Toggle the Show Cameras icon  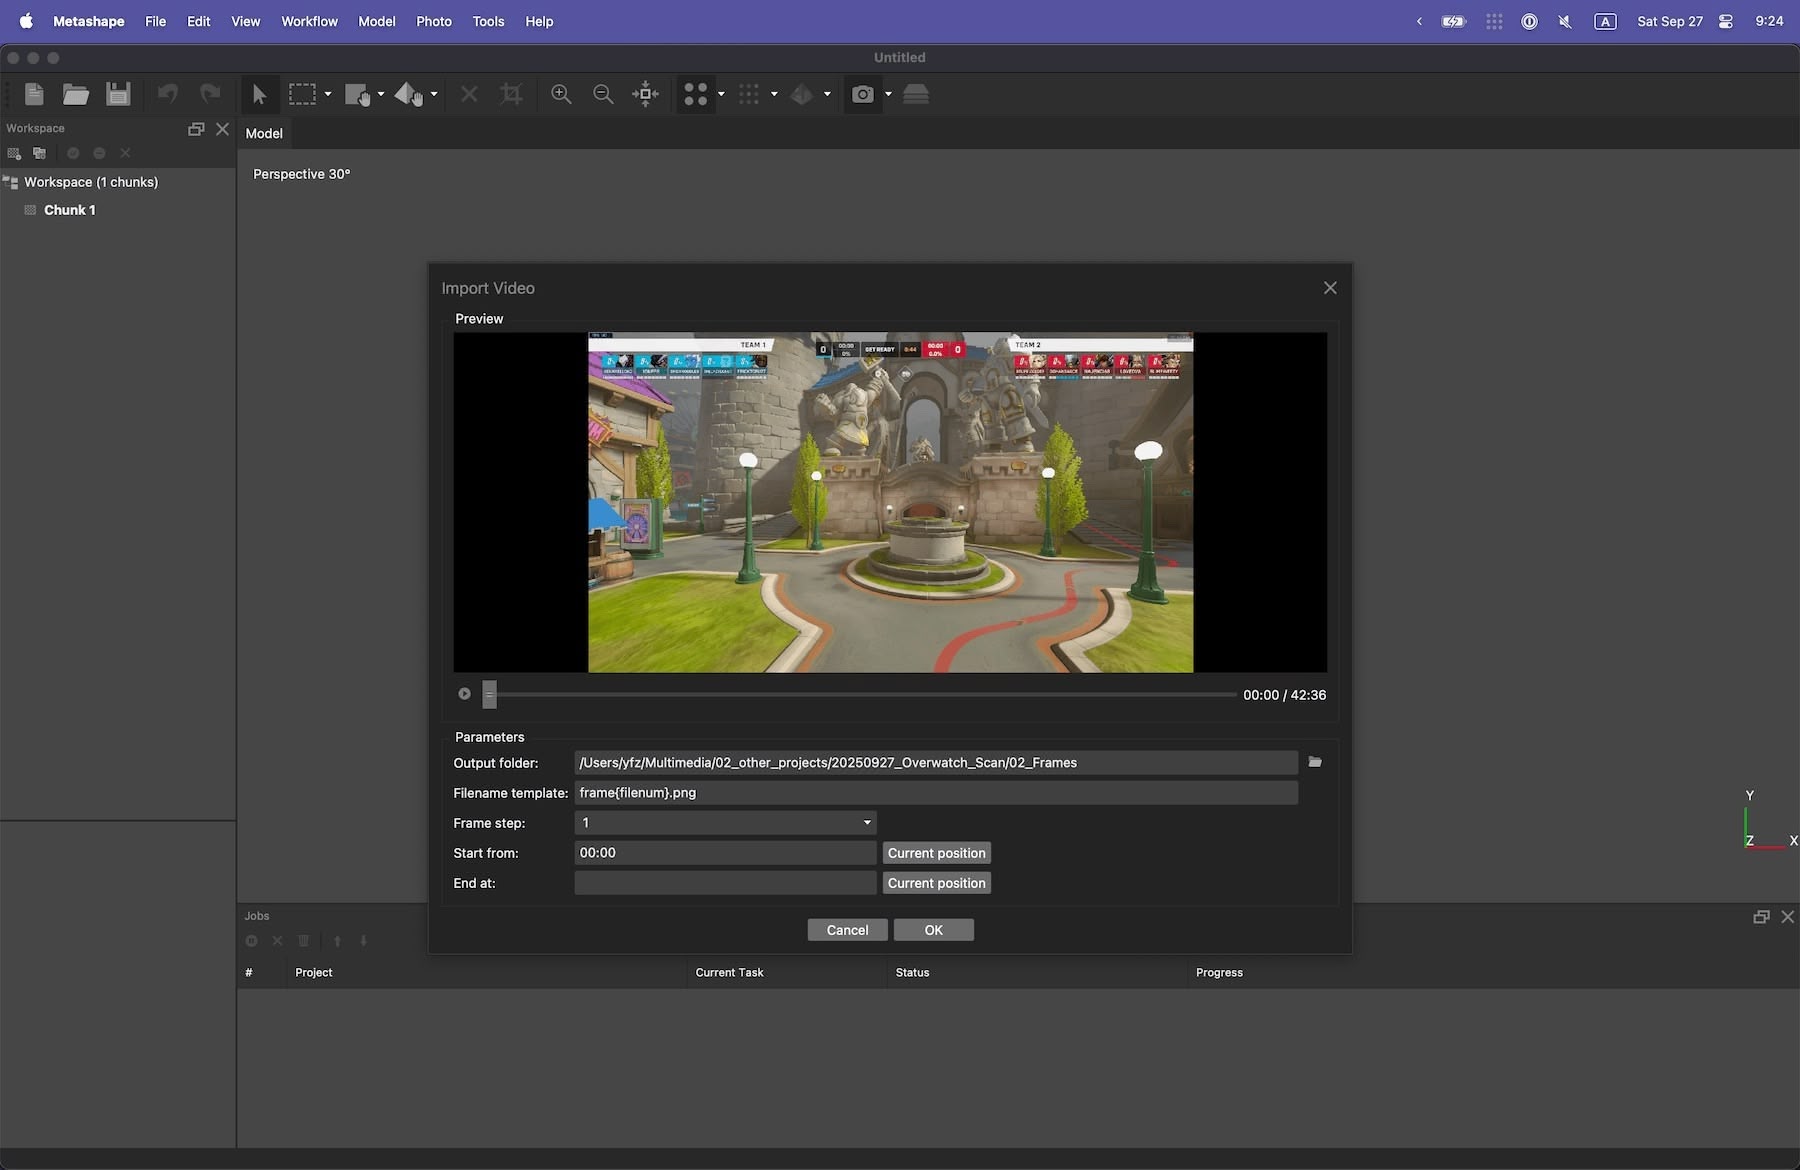tap(862, 94)
